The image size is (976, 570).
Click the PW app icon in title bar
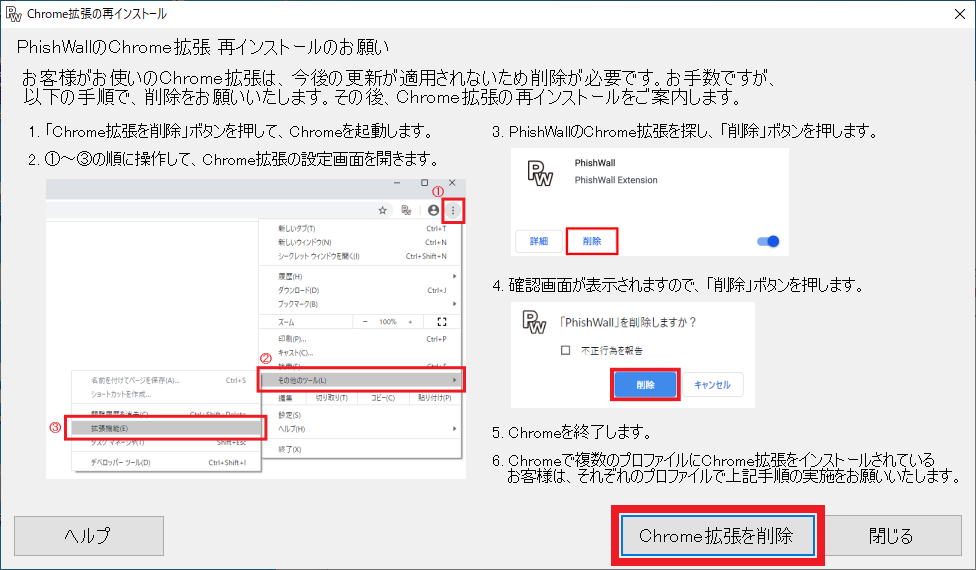pyautogui.click(x=13, y=14)
